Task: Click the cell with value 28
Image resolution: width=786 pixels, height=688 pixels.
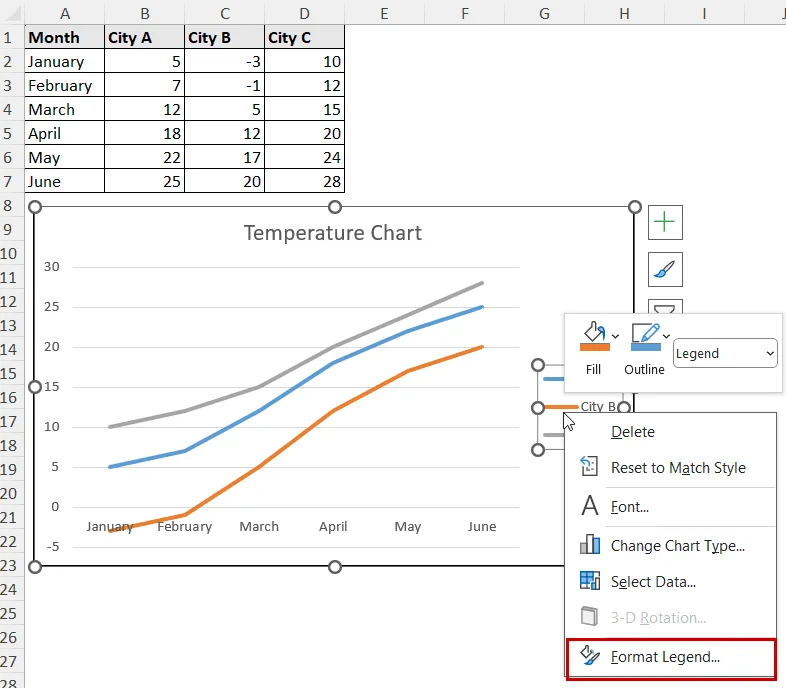Action: coord(305,182)
